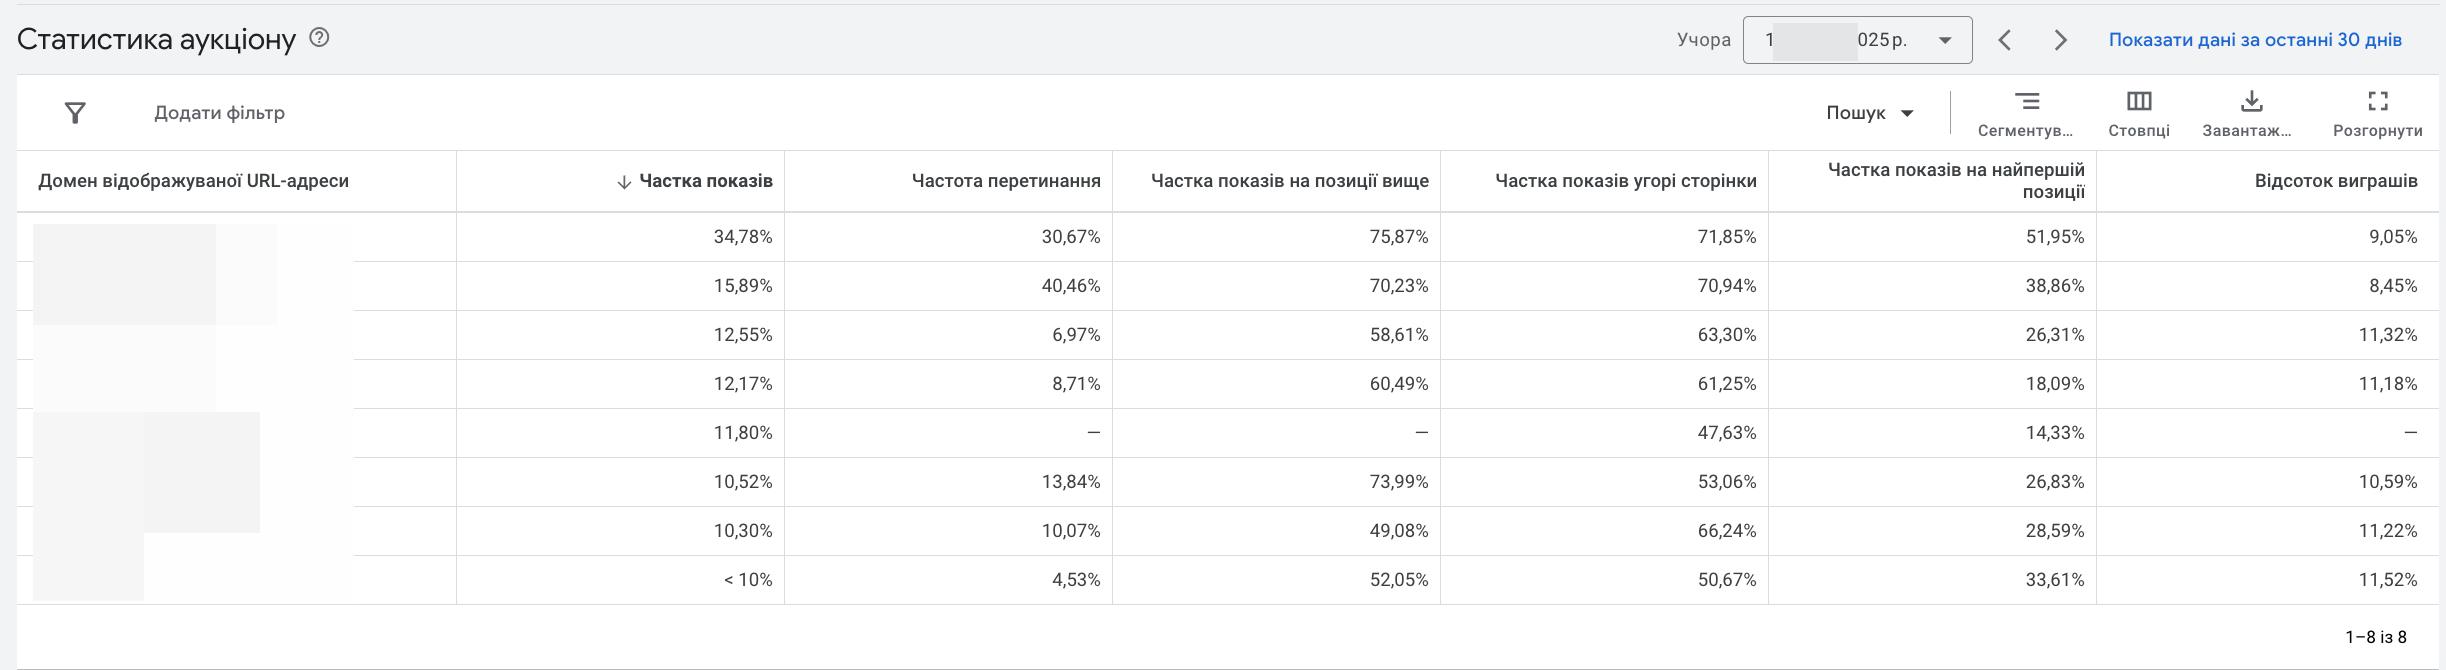This screenshot has width=2446, height=670.
Task: Click the Сегментувати segment icon
Action: coord(2026,102)
